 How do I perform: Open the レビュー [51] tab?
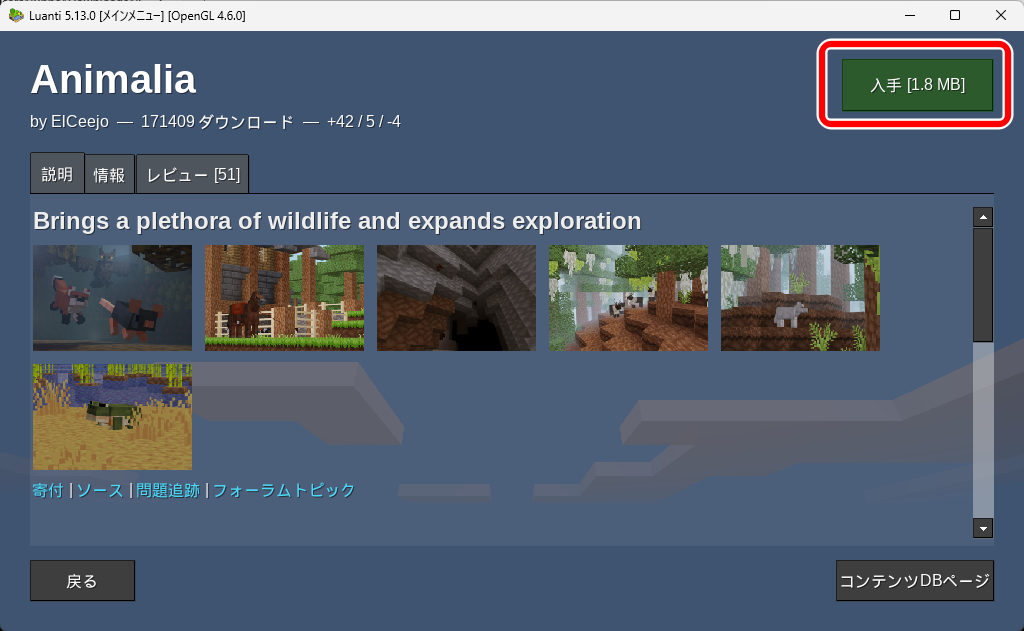pos(192,174)
